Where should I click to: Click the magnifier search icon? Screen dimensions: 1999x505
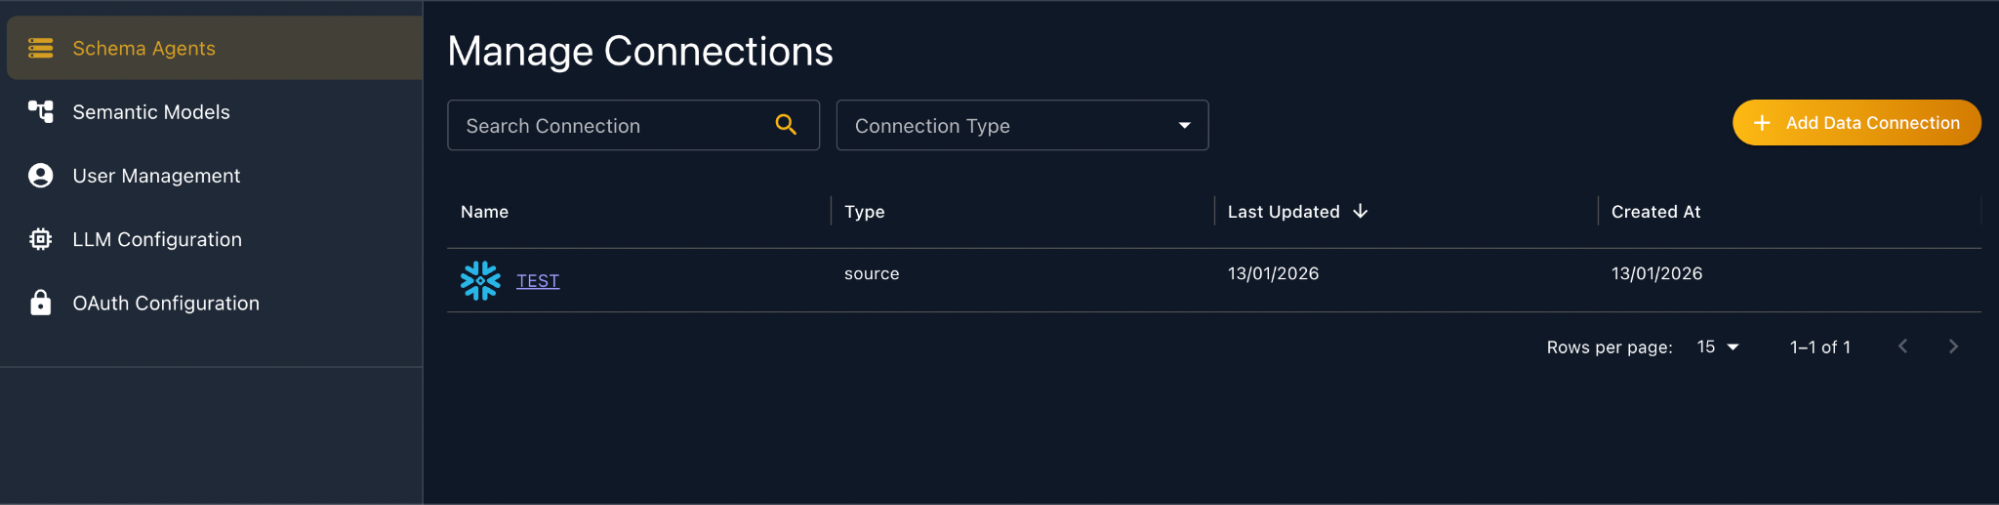tap(786, 125)
